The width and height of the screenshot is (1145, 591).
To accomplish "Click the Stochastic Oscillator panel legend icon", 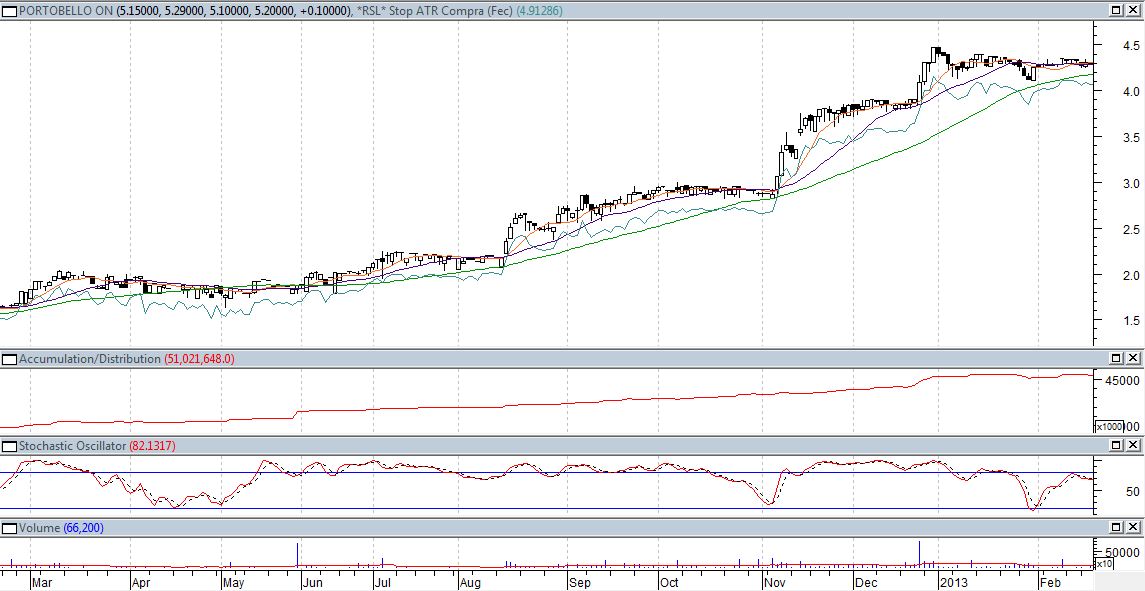I will pos(11,445).
